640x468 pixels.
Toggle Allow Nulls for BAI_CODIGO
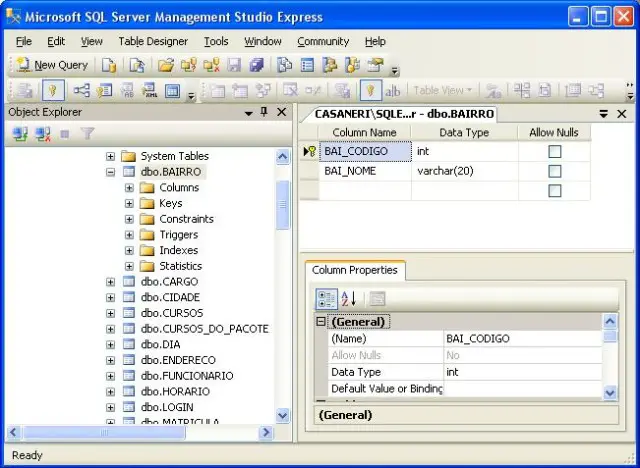554,152
